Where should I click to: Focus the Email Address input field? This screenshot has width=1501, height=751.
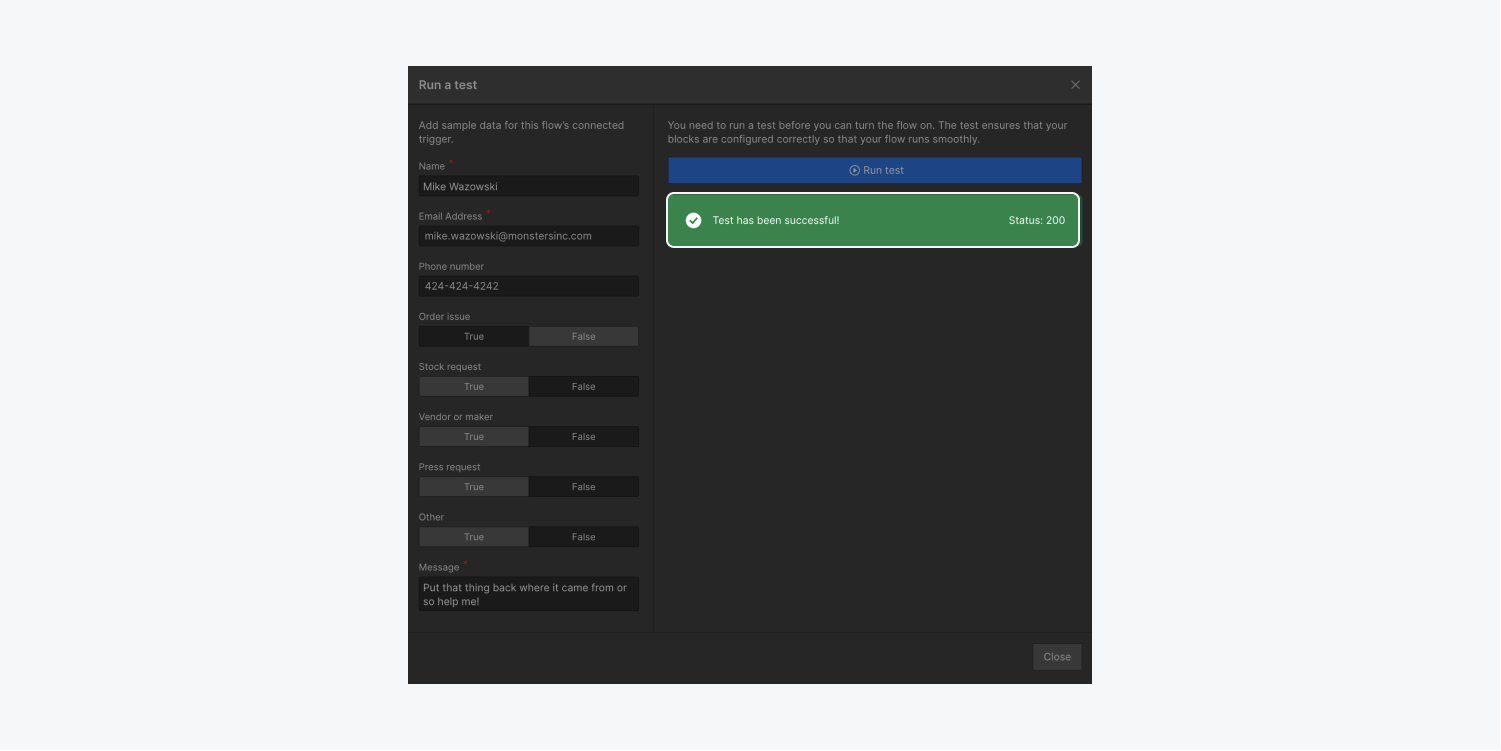(528, 236)
